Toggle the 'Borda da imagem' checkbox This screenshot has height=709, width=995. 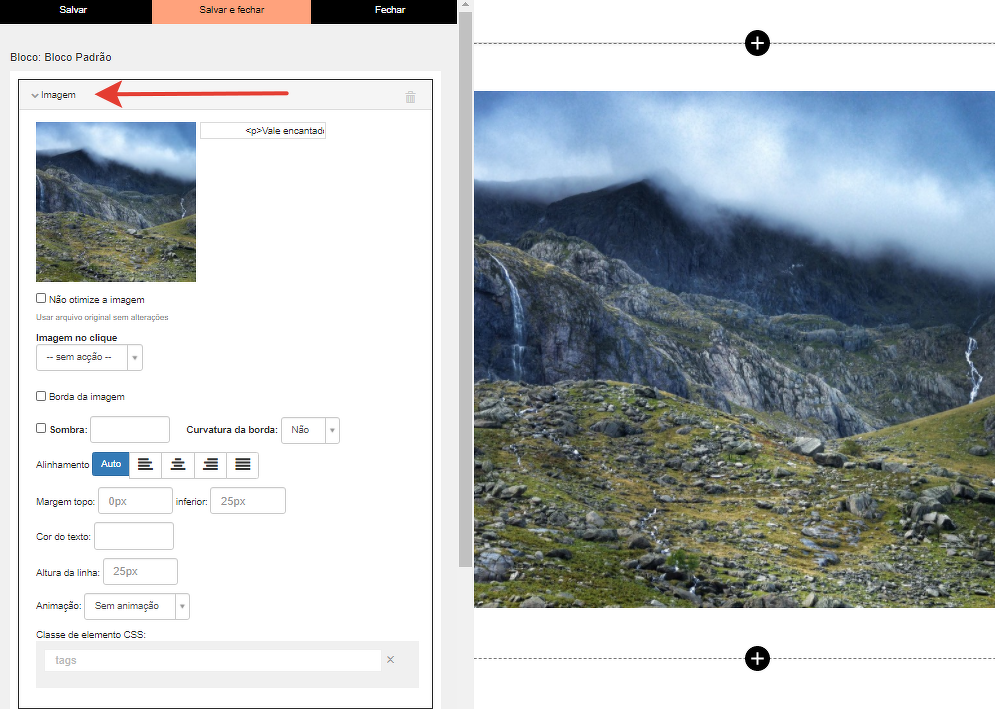click(x=41, y=396)
